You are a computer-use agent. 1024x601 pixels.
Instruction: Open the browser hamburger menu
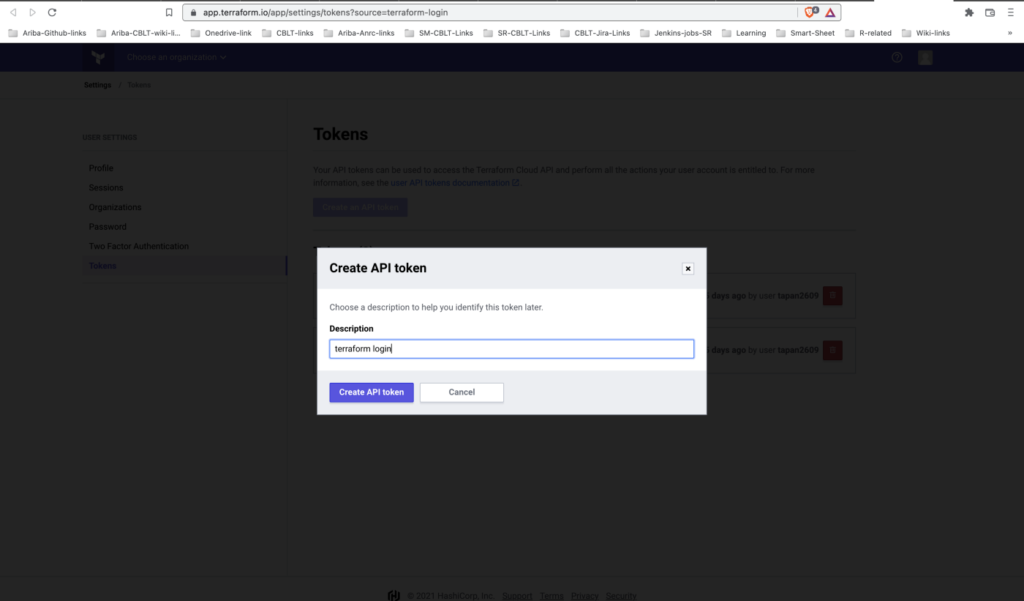click(x=1012, y=12)
